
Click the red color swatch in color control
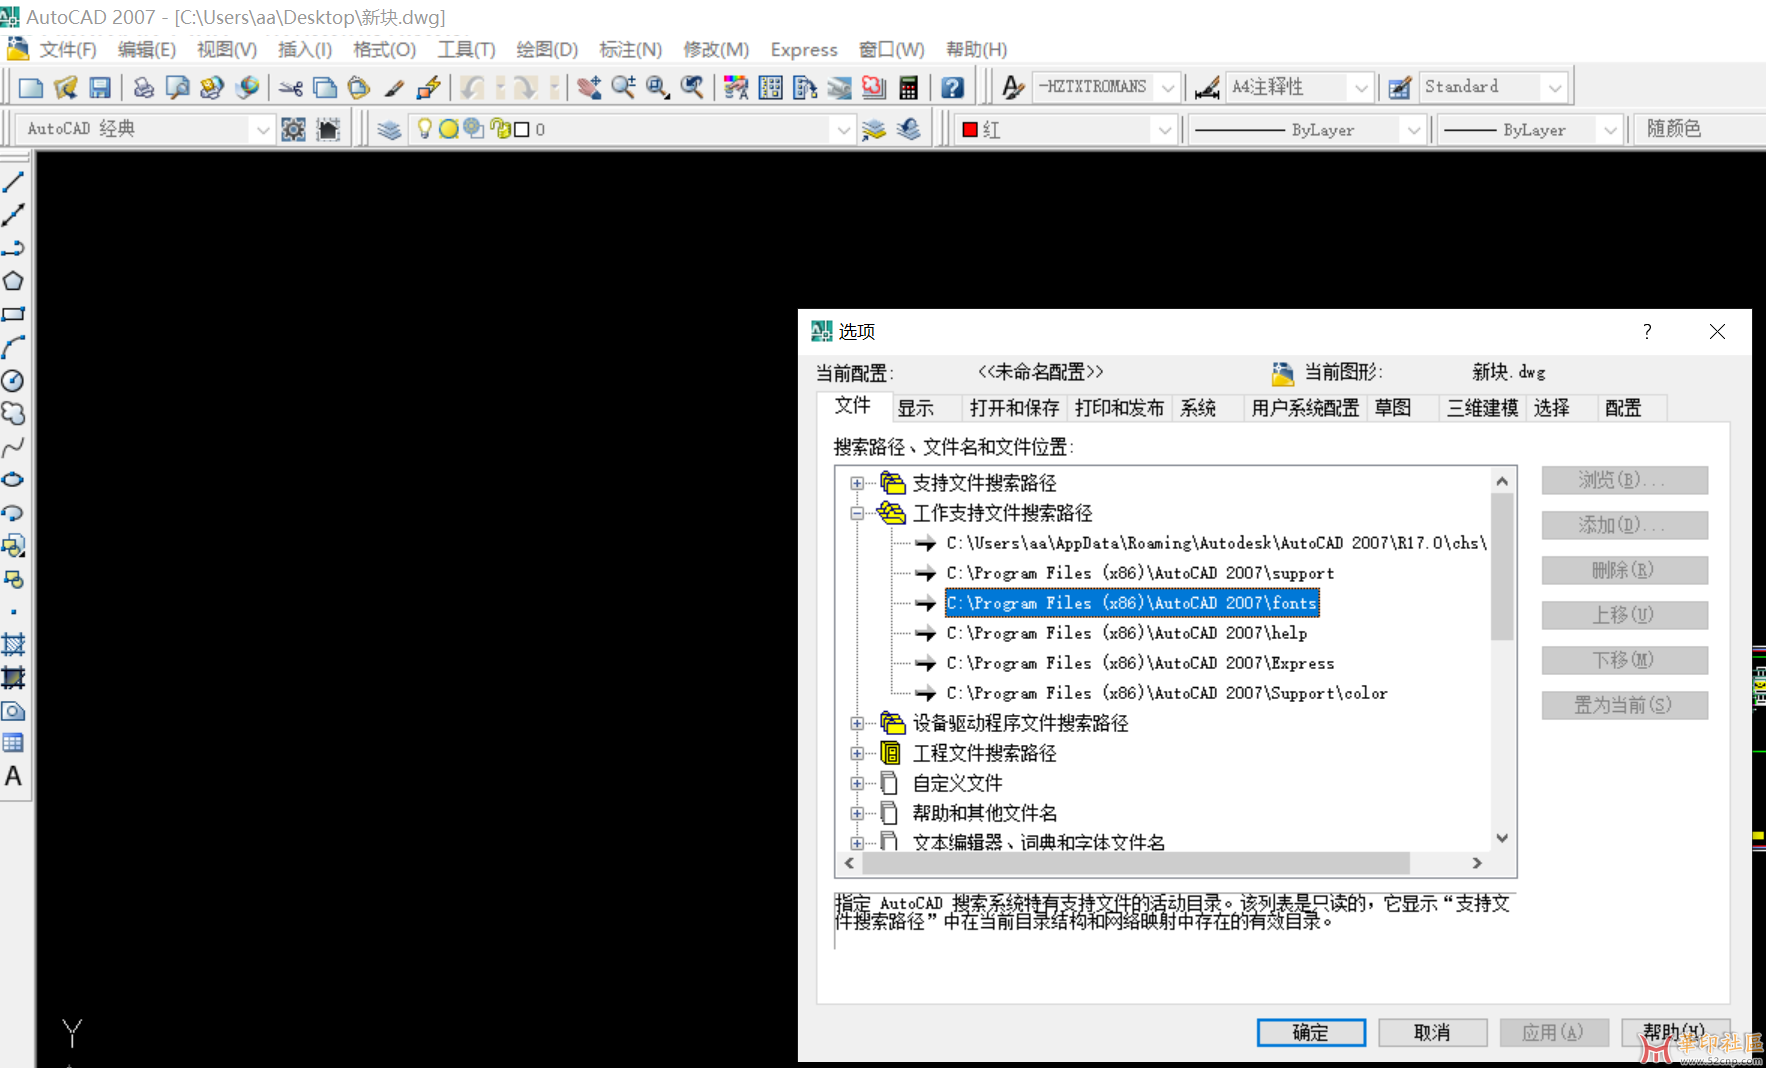coord(969,129)
